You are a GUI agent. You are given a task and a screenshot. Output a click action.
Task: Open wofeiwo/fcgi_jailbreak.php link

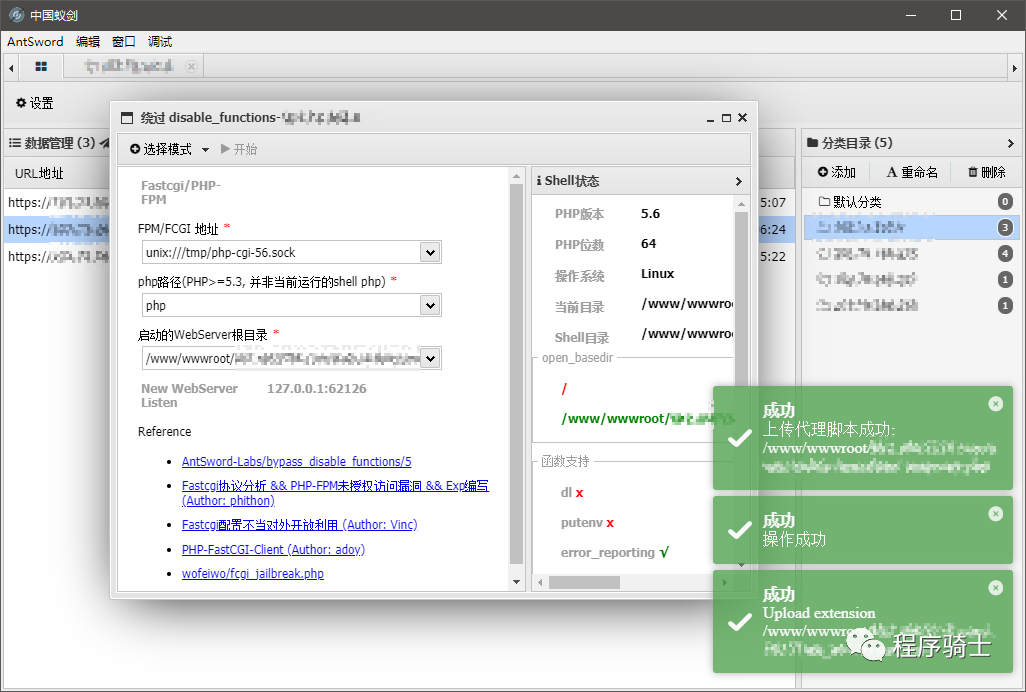[x=253, y=574]
